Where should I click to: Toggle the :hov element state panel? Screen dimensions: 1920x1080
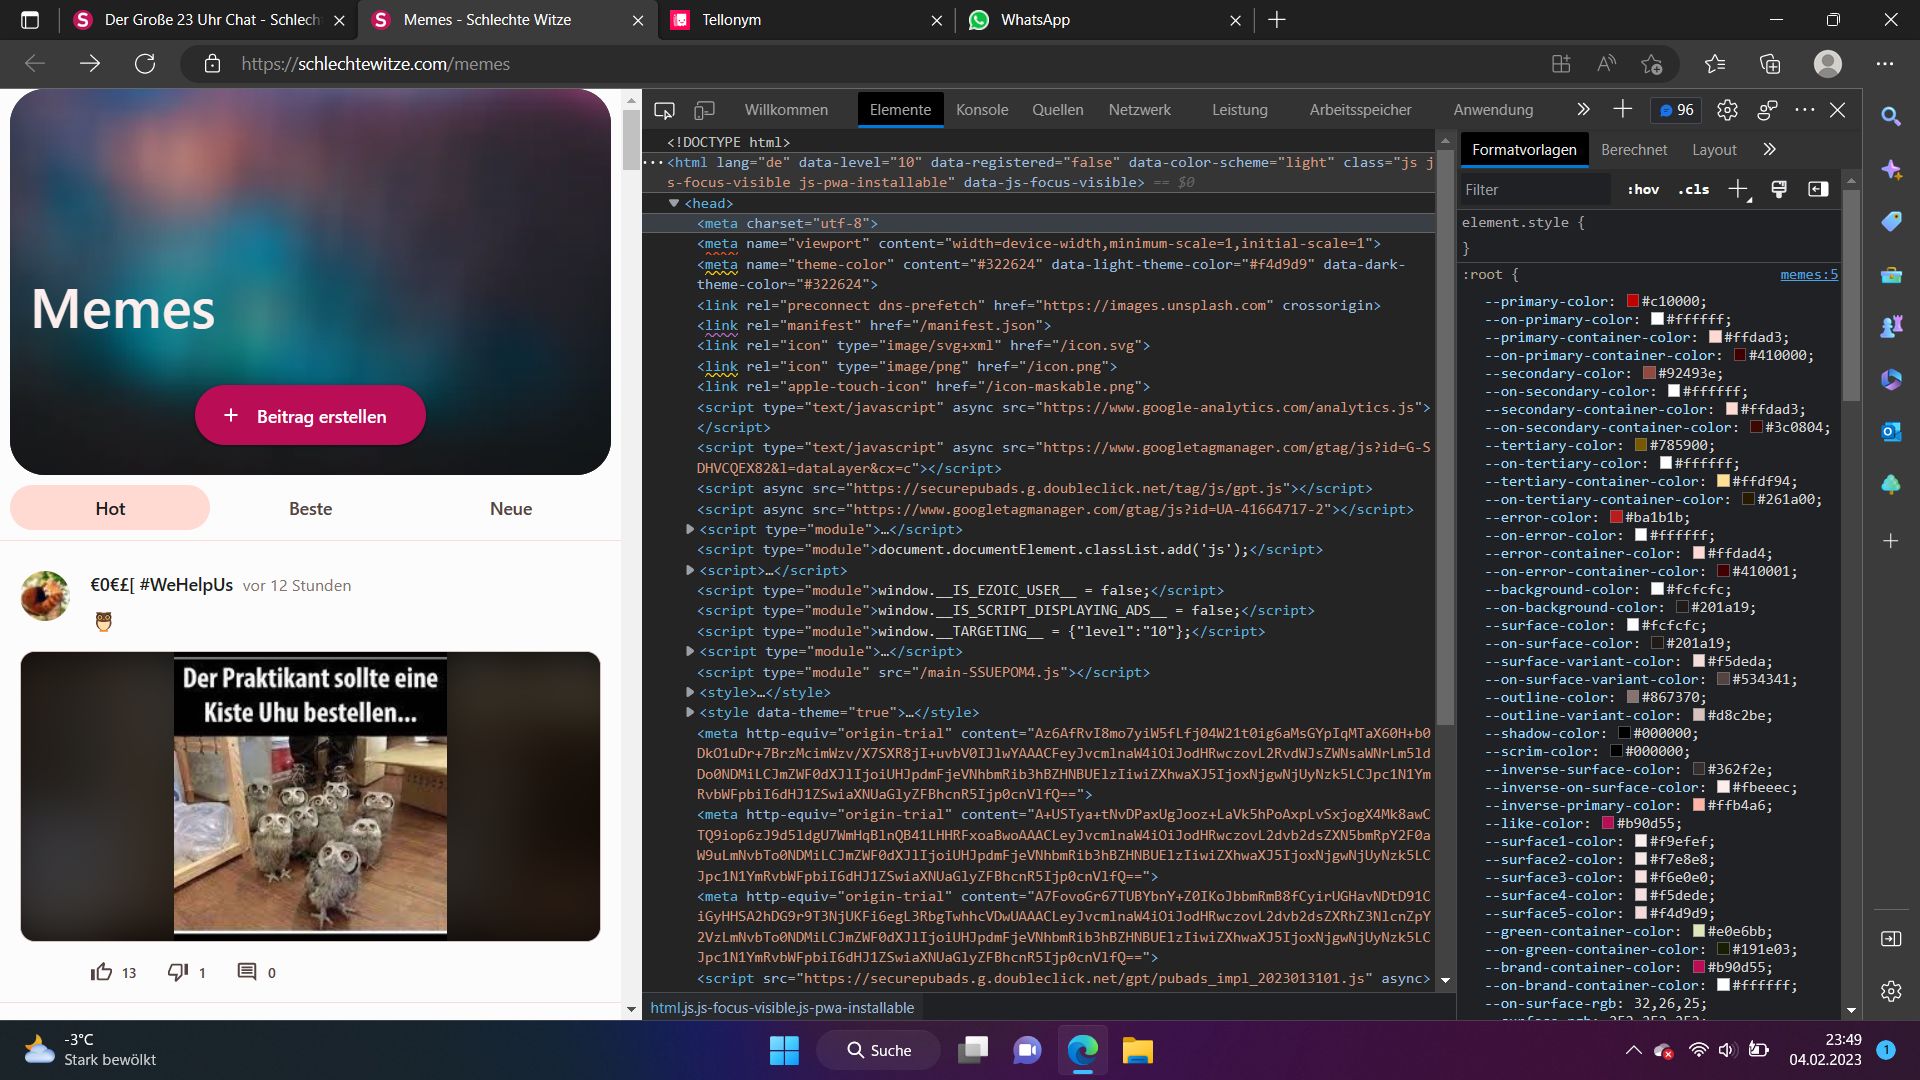pos(1643,189)
